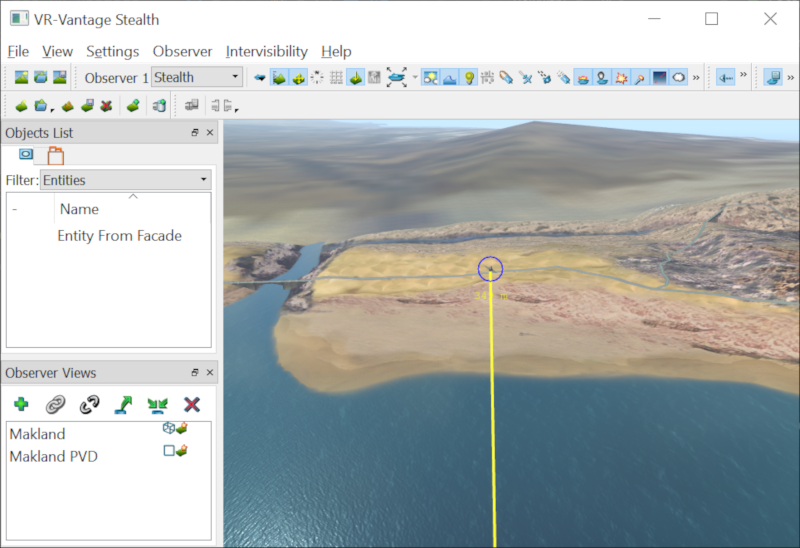800x548 pixels.
Task: Toggle the blue ocean wave icon
Action: [449, 78]
